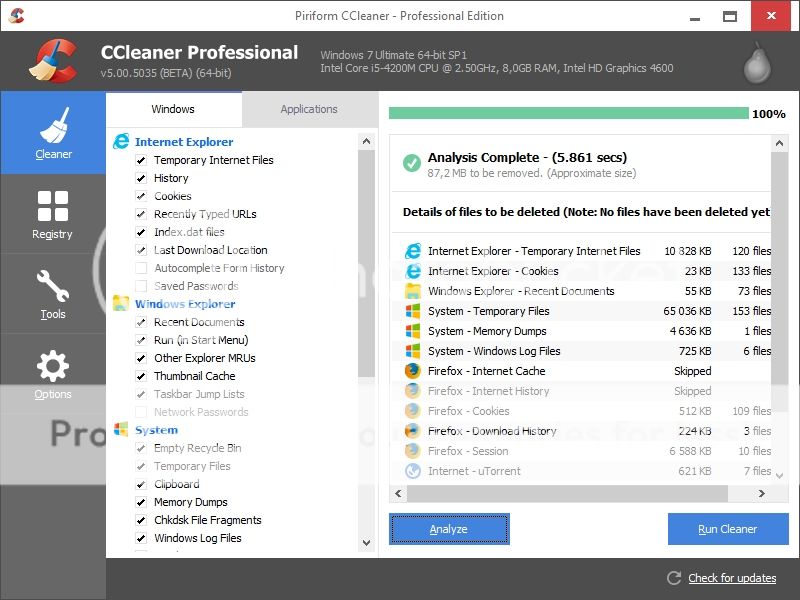Toggle the Recent Documents checkbox

point(141,322)
